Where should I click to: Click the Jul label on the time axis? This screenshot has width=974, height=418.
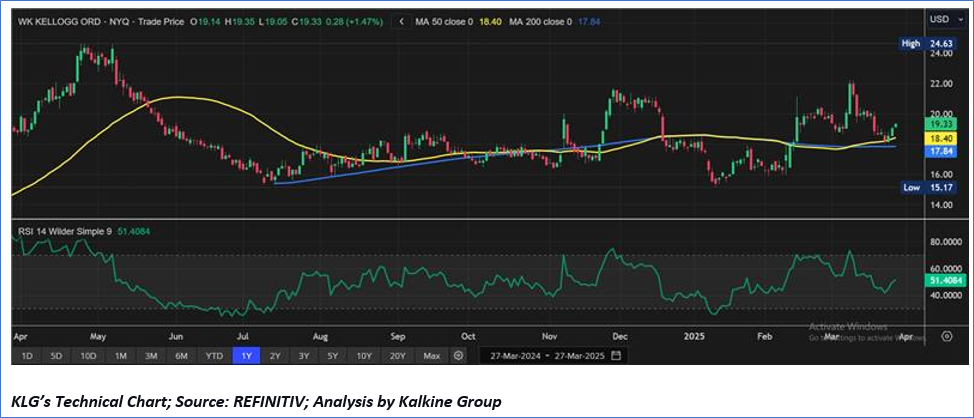[242, 336]
